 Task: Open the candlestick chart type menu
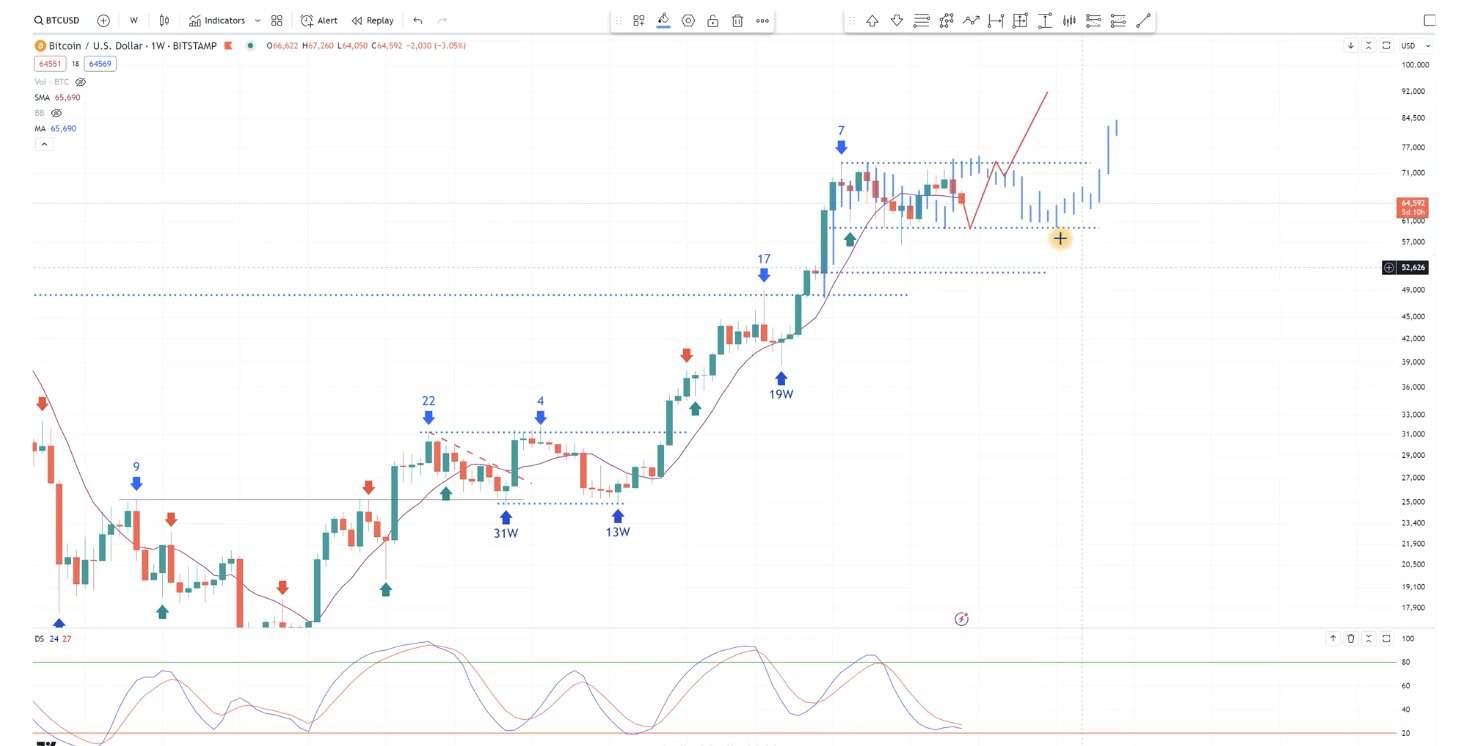pos(164,20)
